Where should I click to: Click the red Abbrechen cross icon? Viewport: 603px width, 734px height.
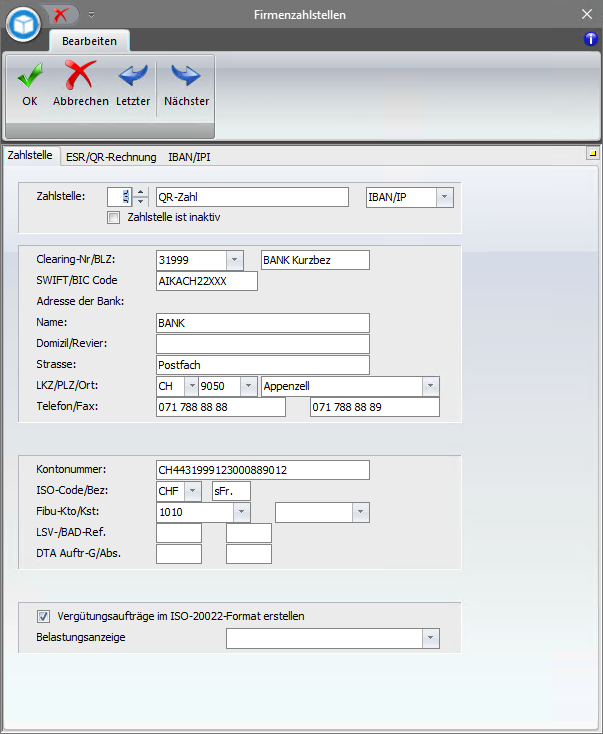point(80,76)
